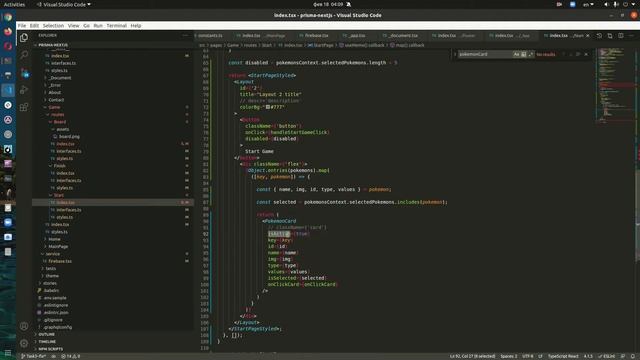Expand the About folder
This screenshot has height=360, width=640.
click(54, 92)
